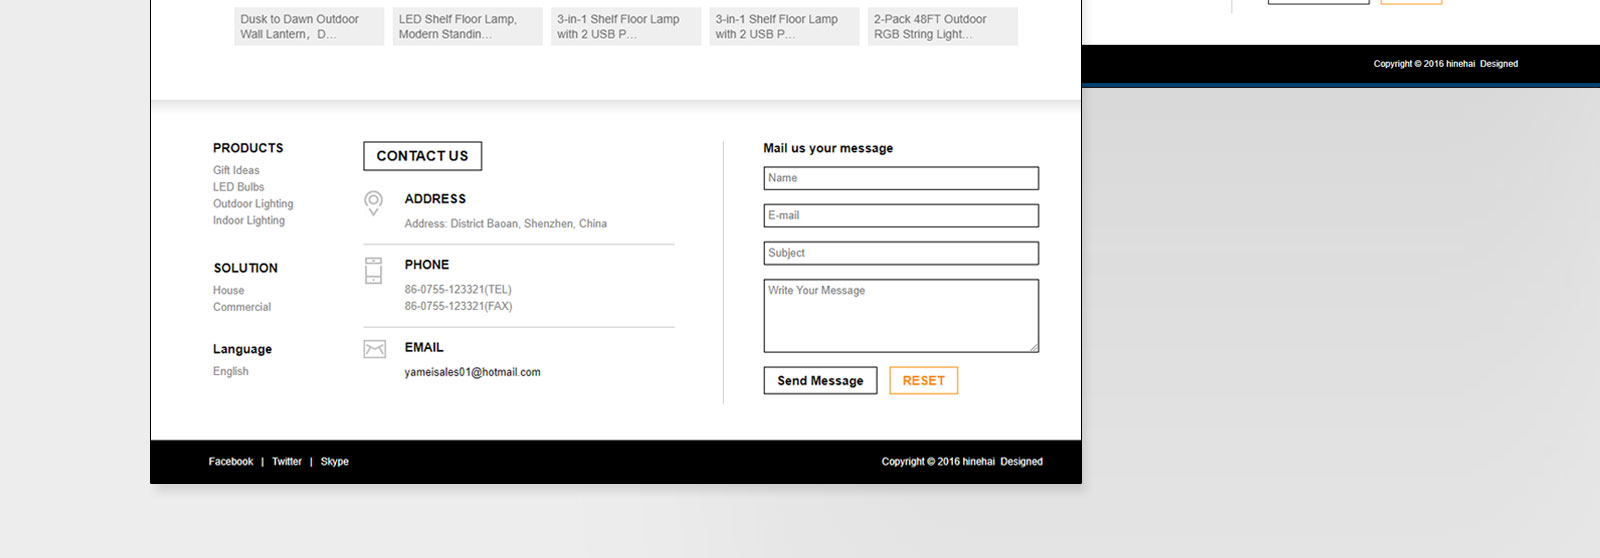
Task: Click the Send Message button
Action: pyautogui.click(x=820, y=381)
